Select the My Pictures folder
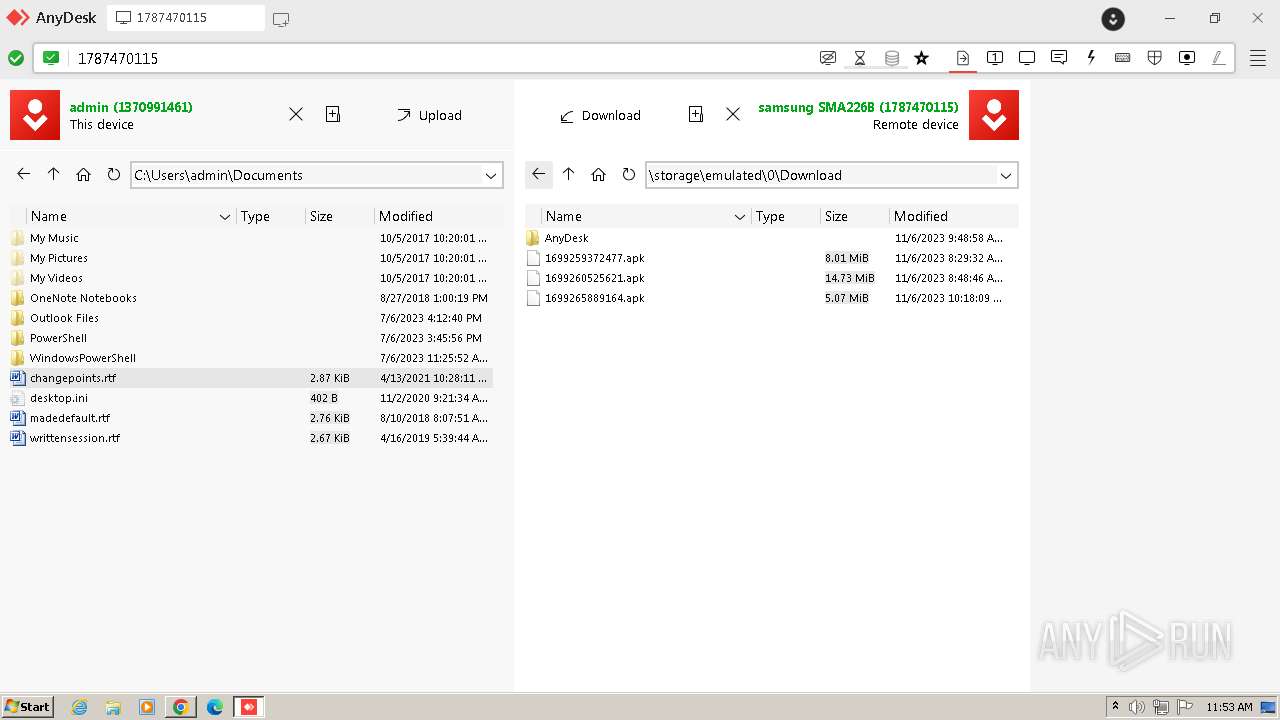 251,258
